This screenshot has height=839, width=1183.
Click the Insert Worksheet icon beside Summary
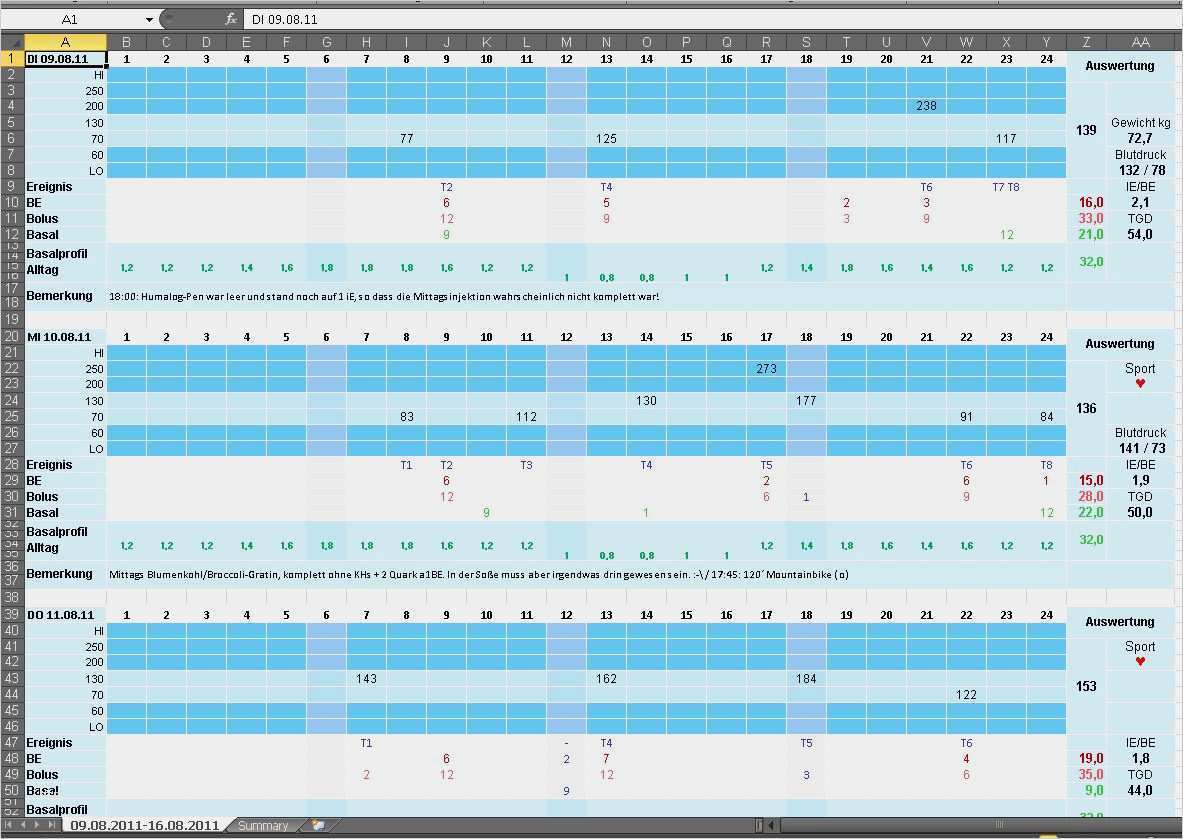(319, 825)
